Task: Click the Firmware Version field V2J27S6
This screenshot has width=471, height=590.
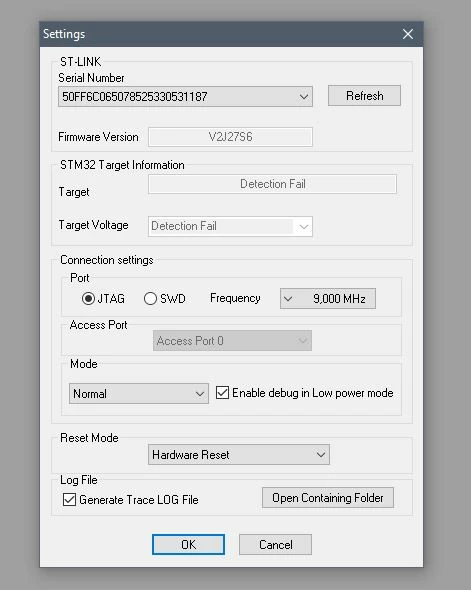Action: [230, 137]
